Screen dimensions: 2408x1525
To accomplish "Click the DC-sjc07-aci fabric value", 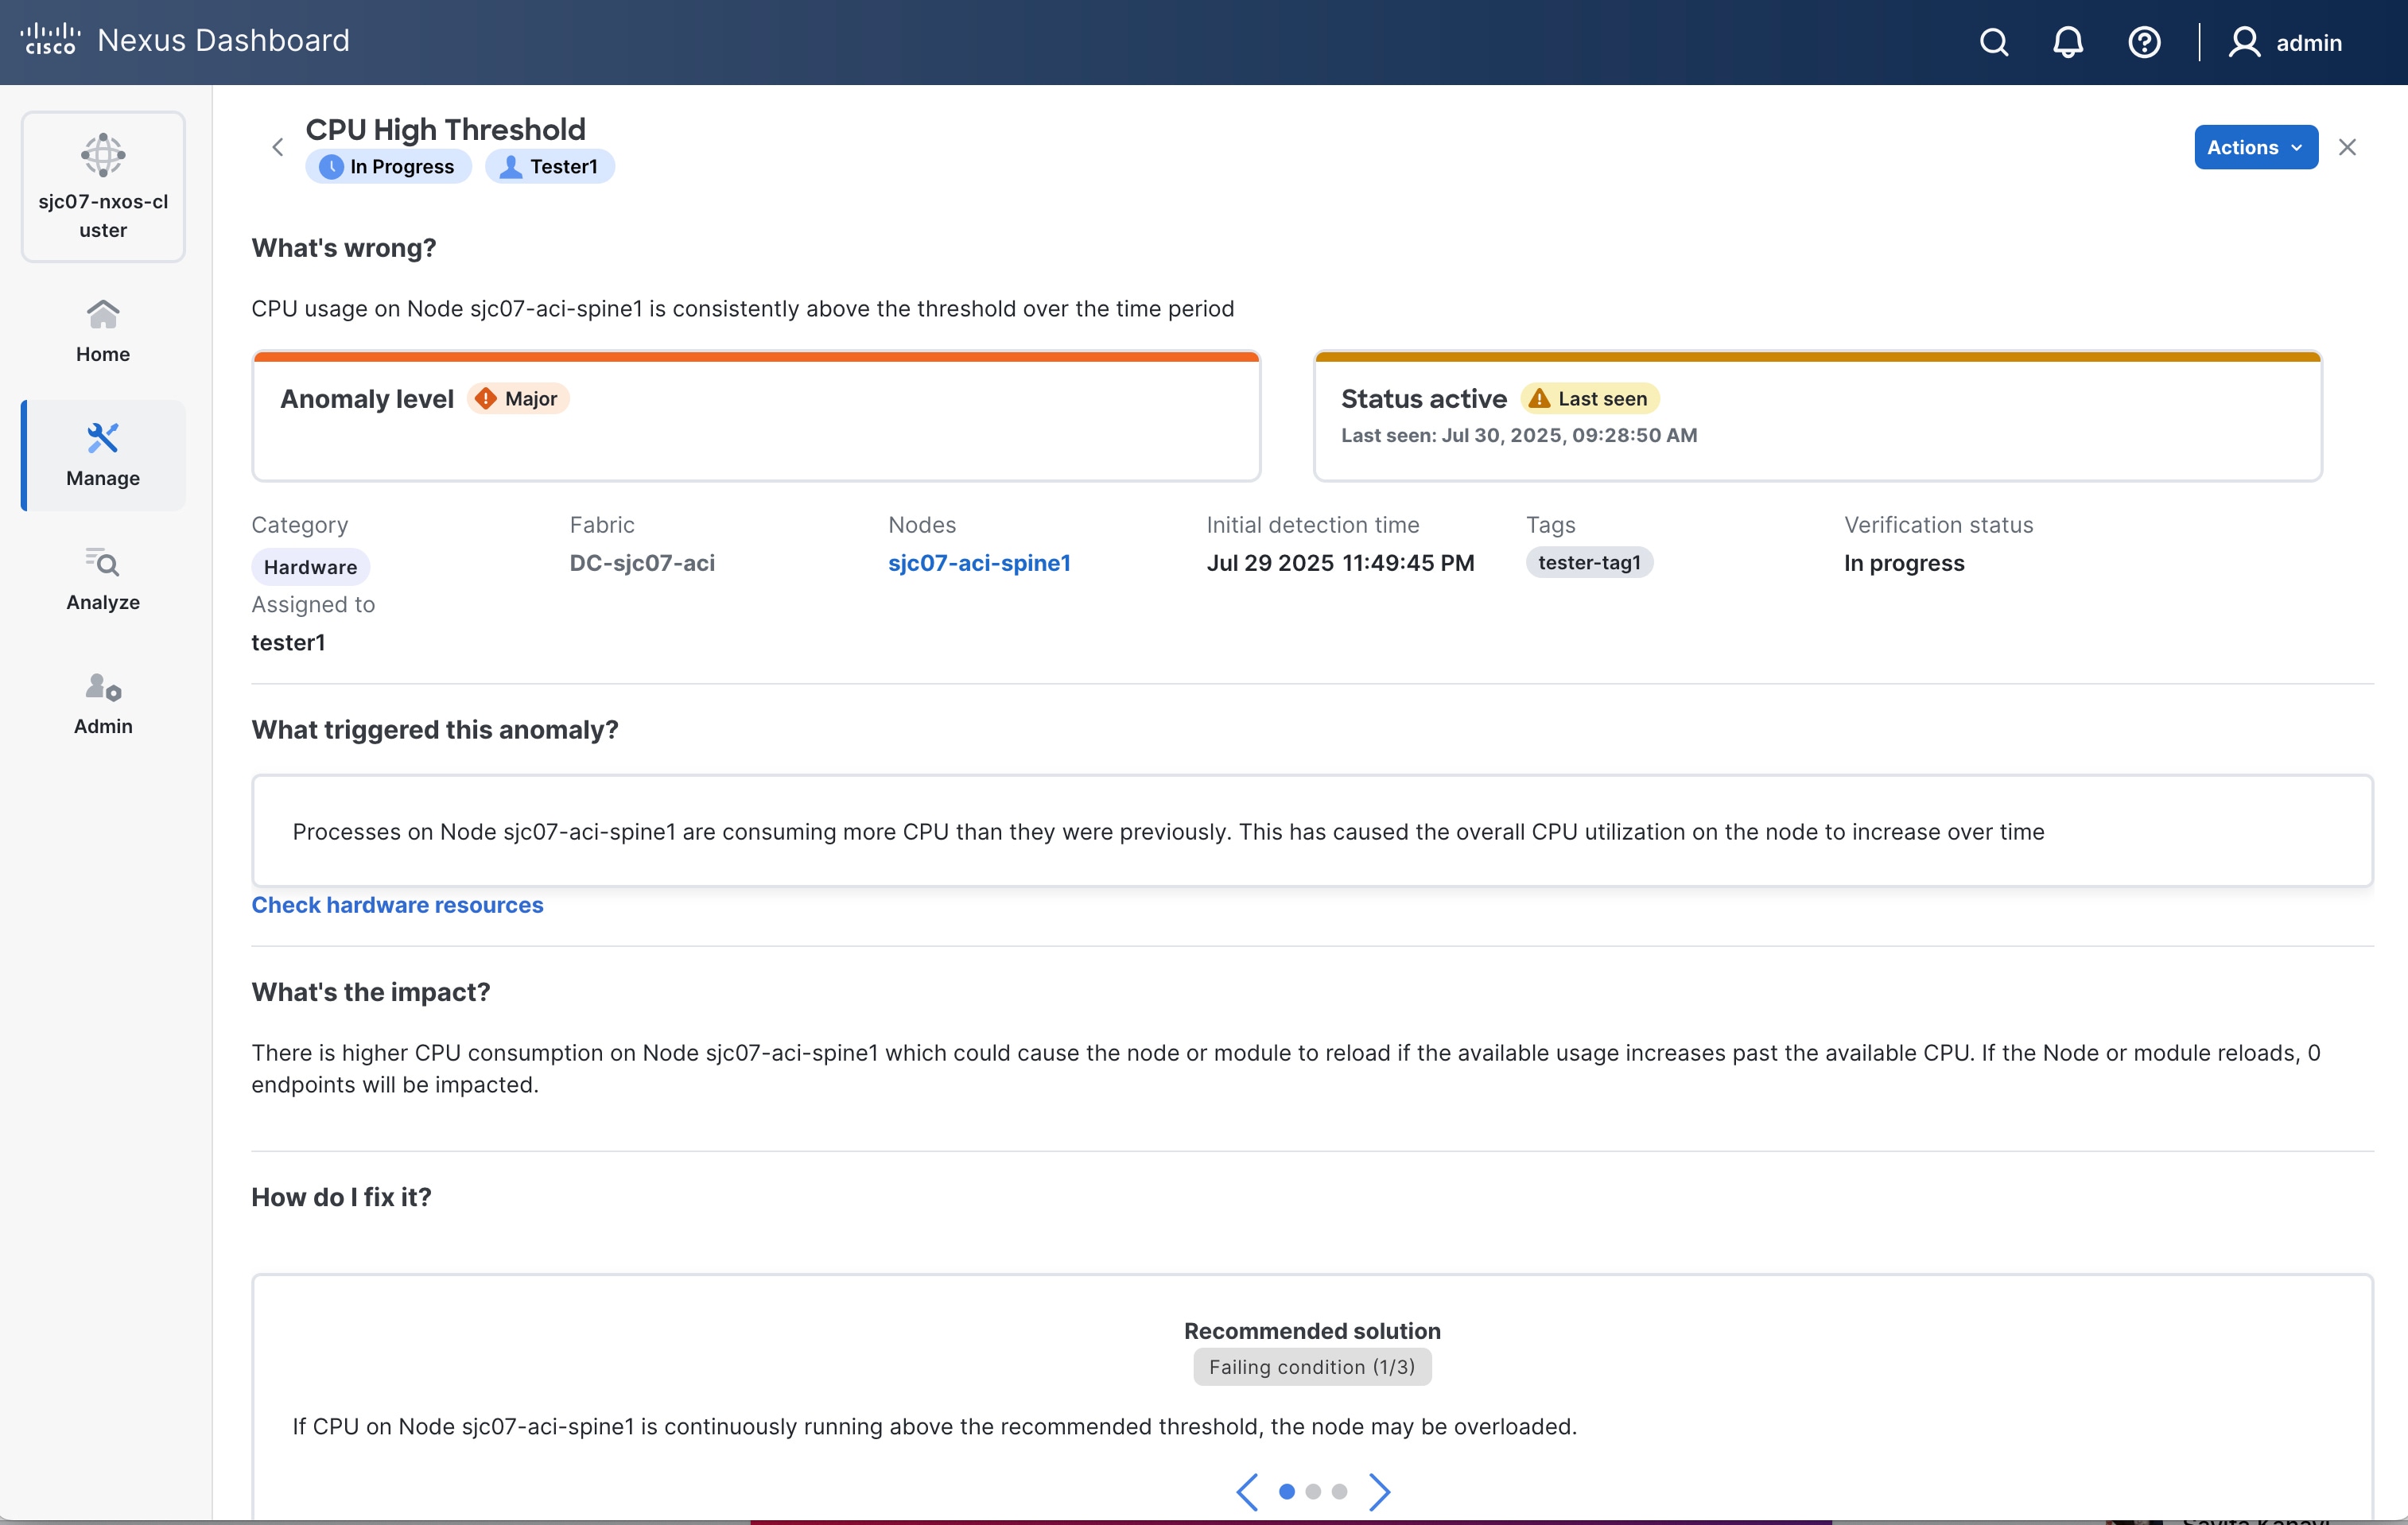I will tap(642, 562).
